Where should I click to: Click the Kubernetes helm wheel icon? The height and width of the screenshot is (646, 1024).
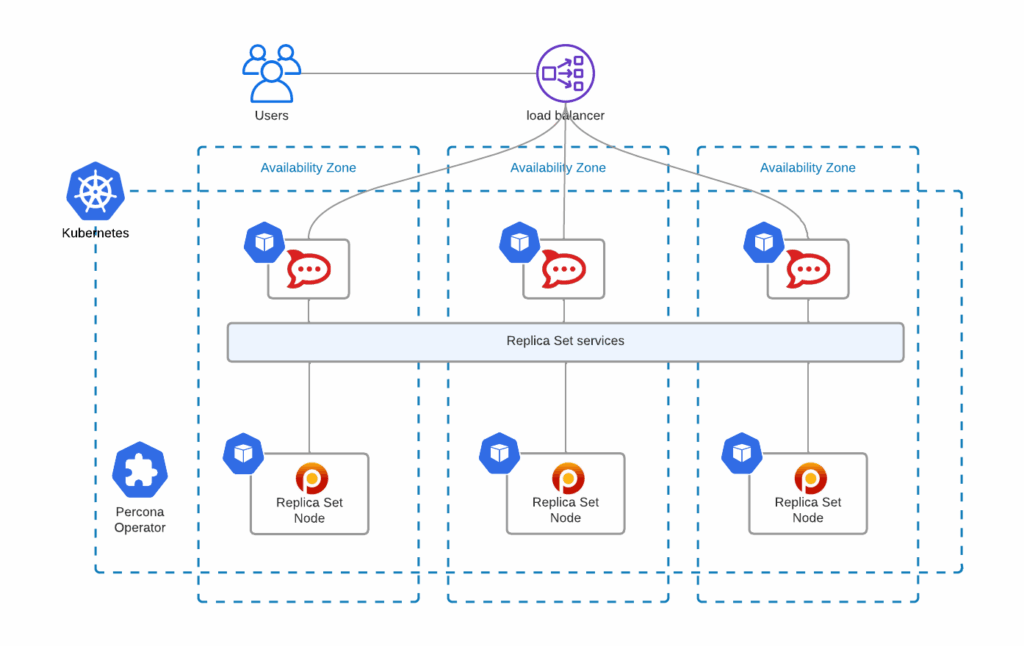coord(95,191)
